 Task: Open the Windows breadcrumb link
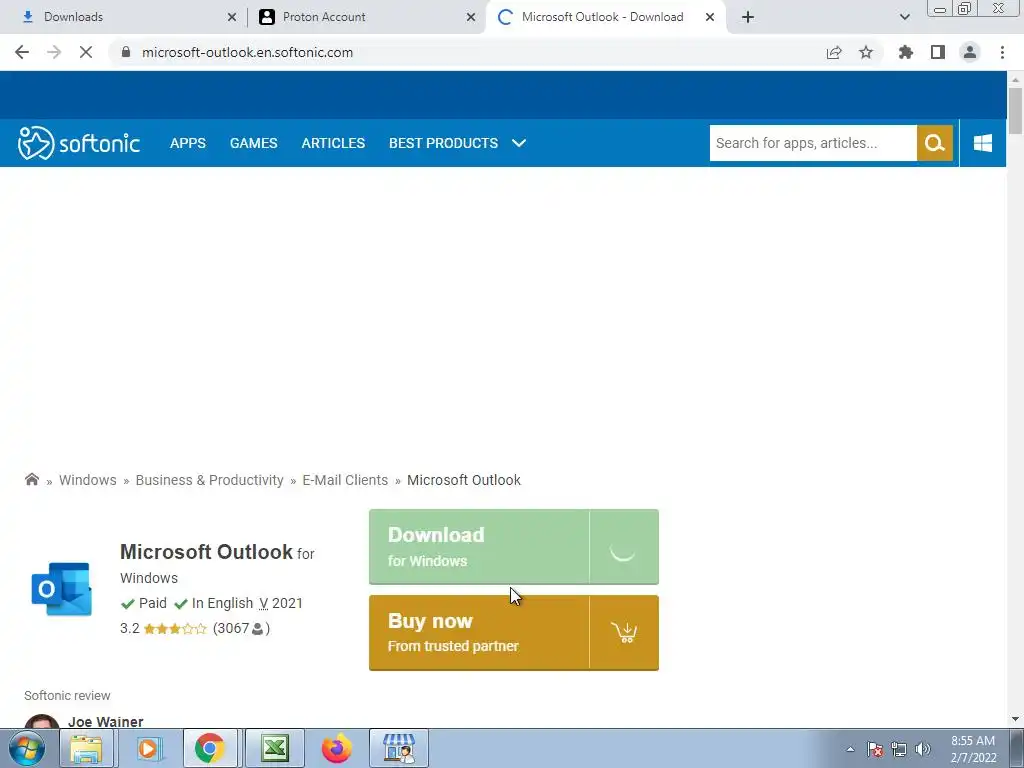(x=88, y=480)
